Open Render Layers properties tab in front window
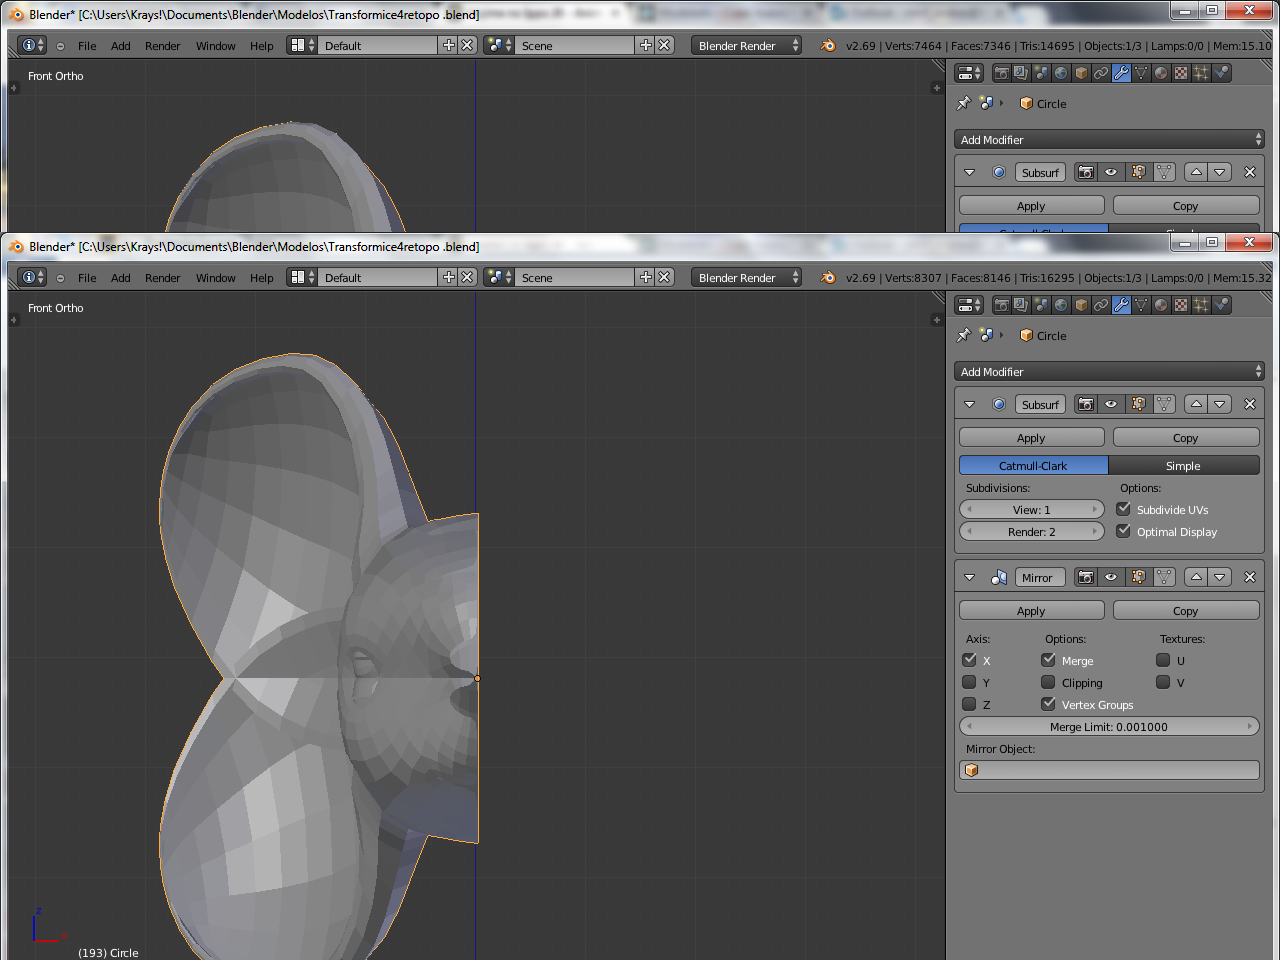This screenshot has height=960, width=1280. click(1021, 305)
